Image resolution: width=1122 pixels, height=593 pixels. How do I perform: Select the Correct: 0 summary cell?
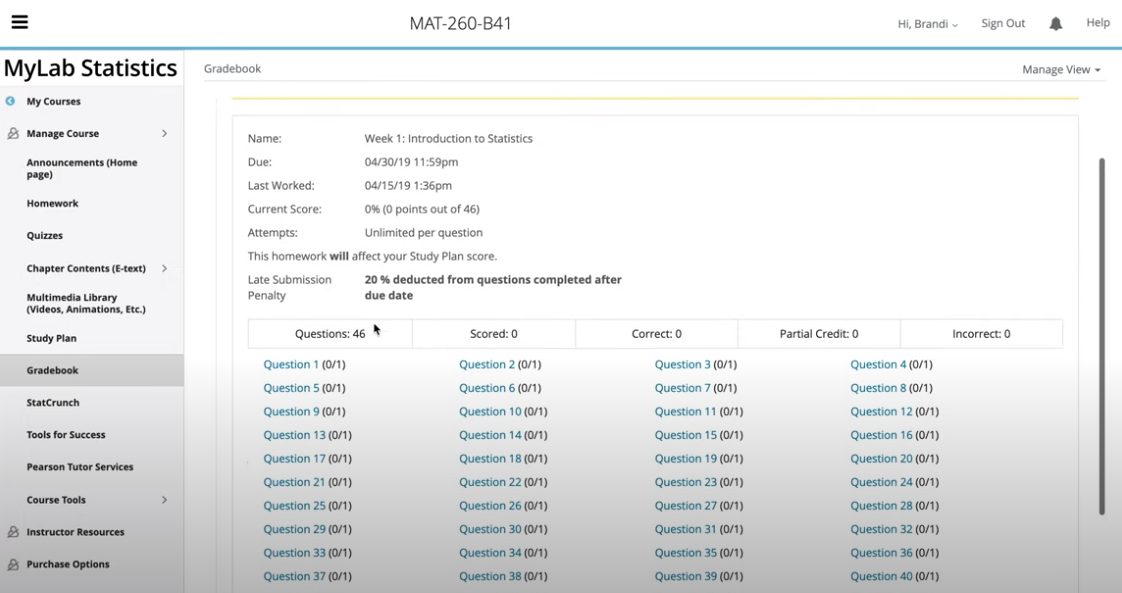pyautogui.click(x=656, y=333)
